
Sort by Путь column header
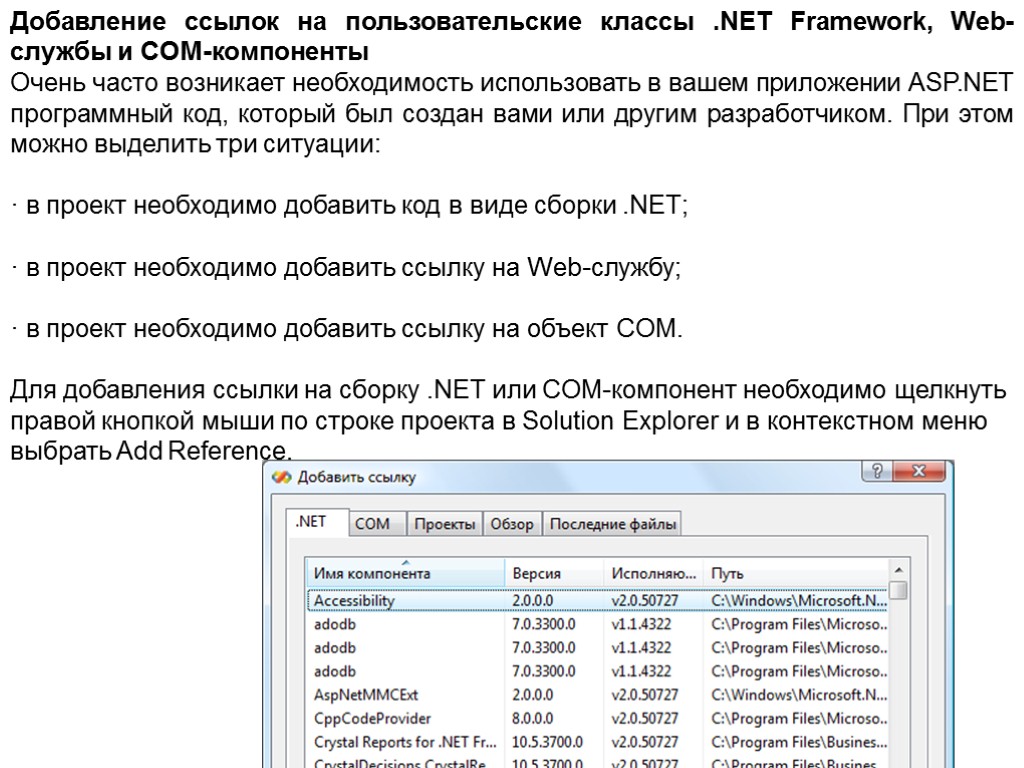[795, 573]
